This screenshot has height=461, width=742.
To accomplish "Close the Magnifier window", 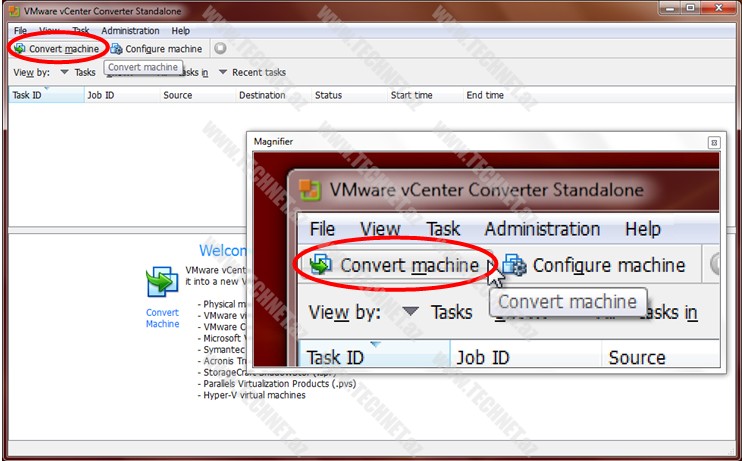I will 713,143.
